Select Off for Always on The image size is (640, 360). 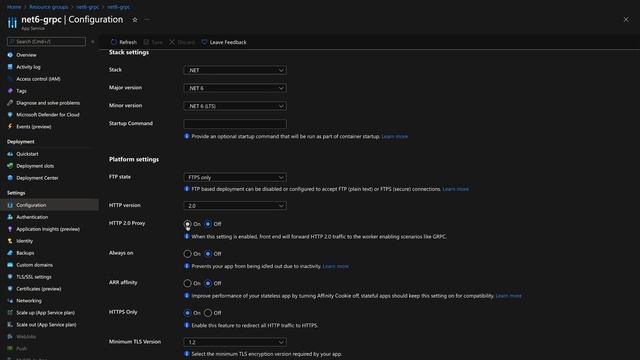click(208, 254)
